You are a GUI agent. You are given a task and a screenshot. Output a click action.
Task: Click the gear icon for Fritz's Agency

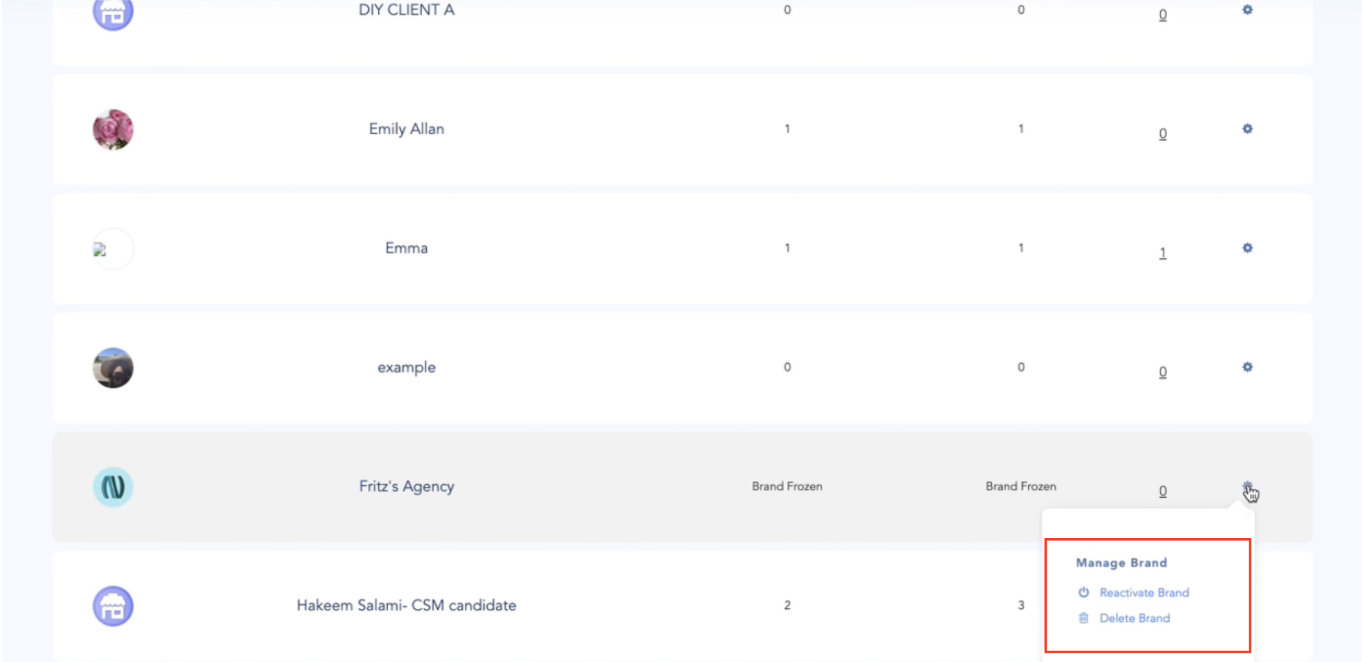[x=1247, y=487]
